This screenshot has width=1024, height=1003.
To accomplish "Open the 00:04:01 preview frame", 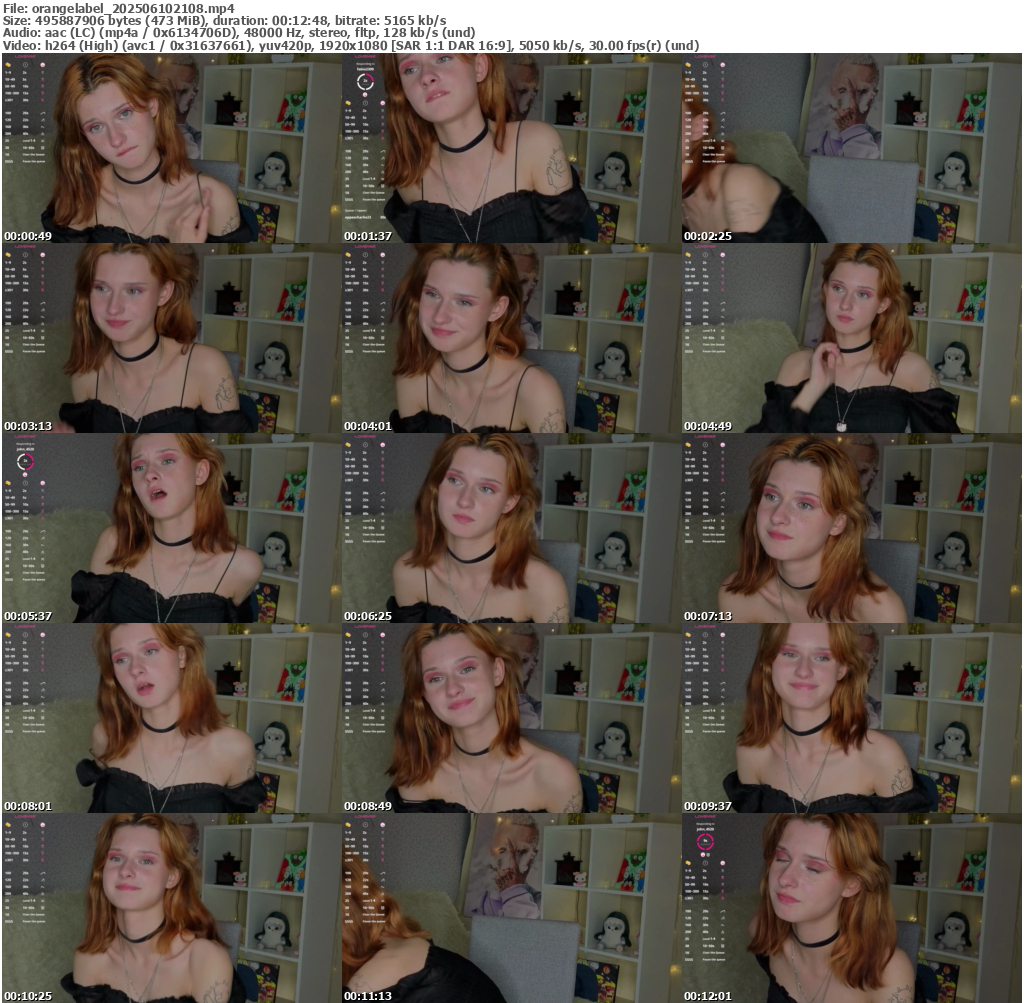I will click(511, 338).
